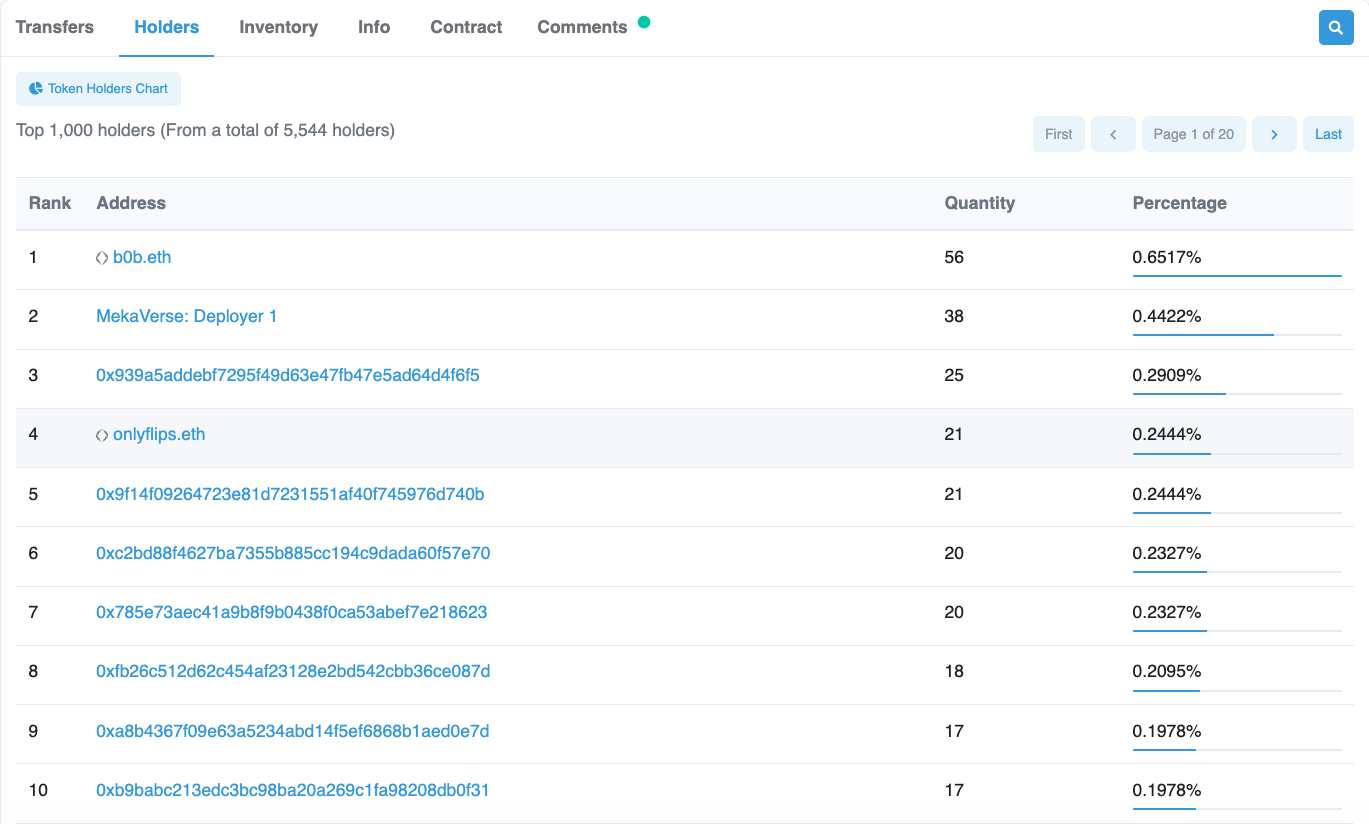Click the Page 1 of 20 indicator
This screenshot has width=1369, height=824.
[x=1194, y=134]
